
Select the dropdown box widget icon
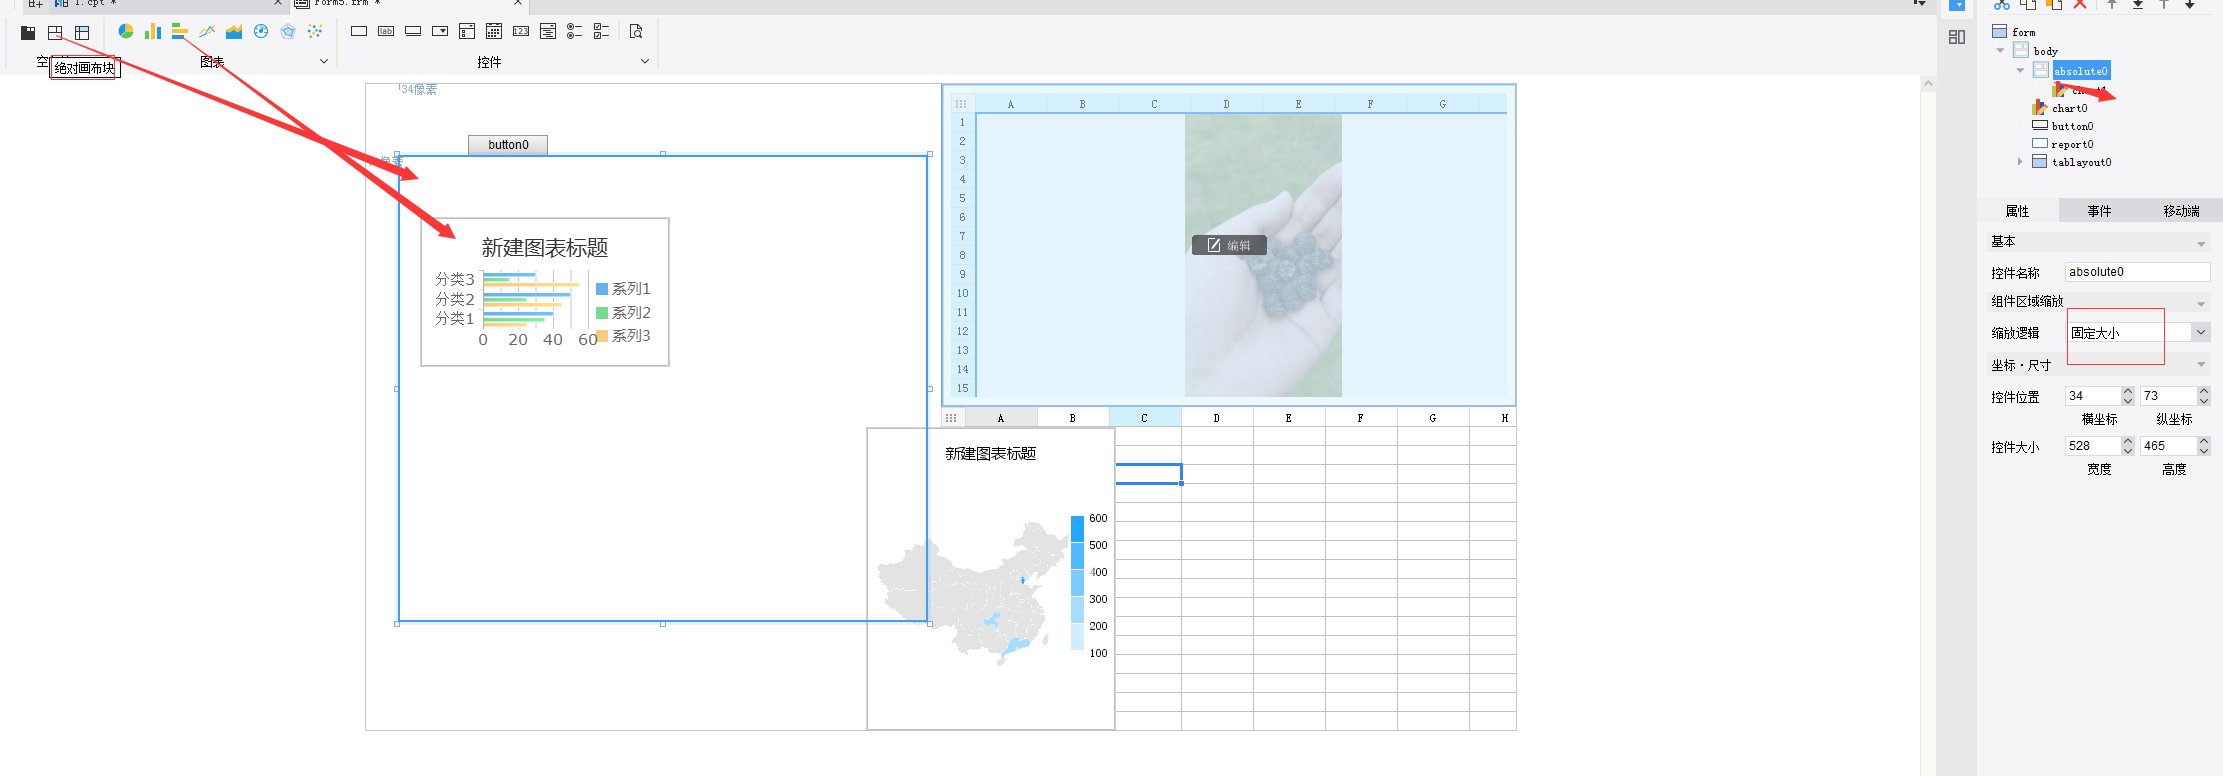440,32
